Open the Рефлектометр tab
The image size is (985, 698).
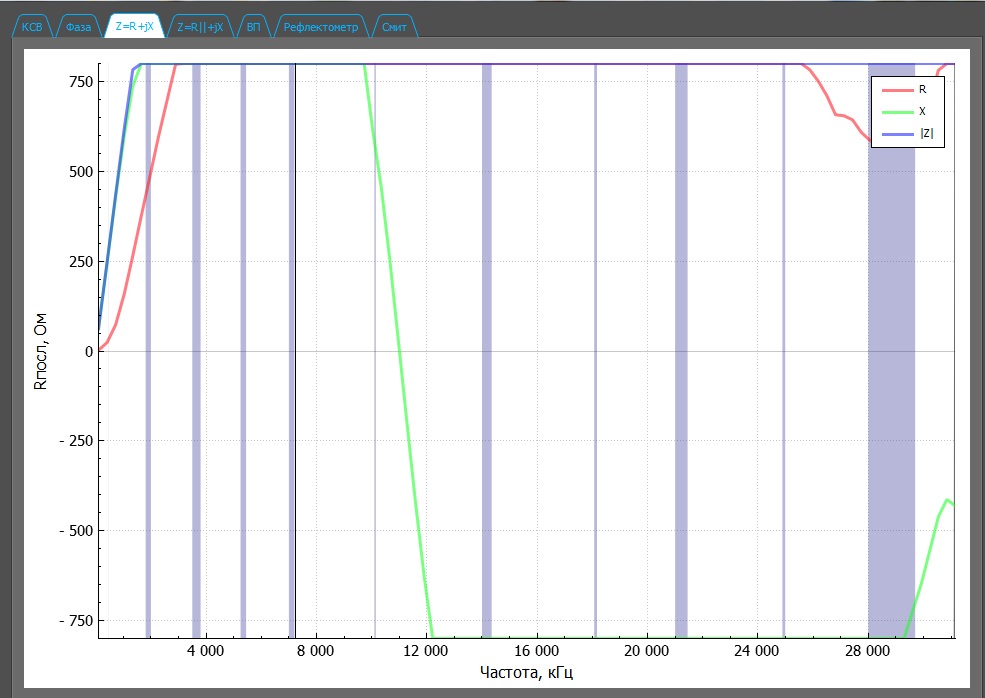point(320,27)
